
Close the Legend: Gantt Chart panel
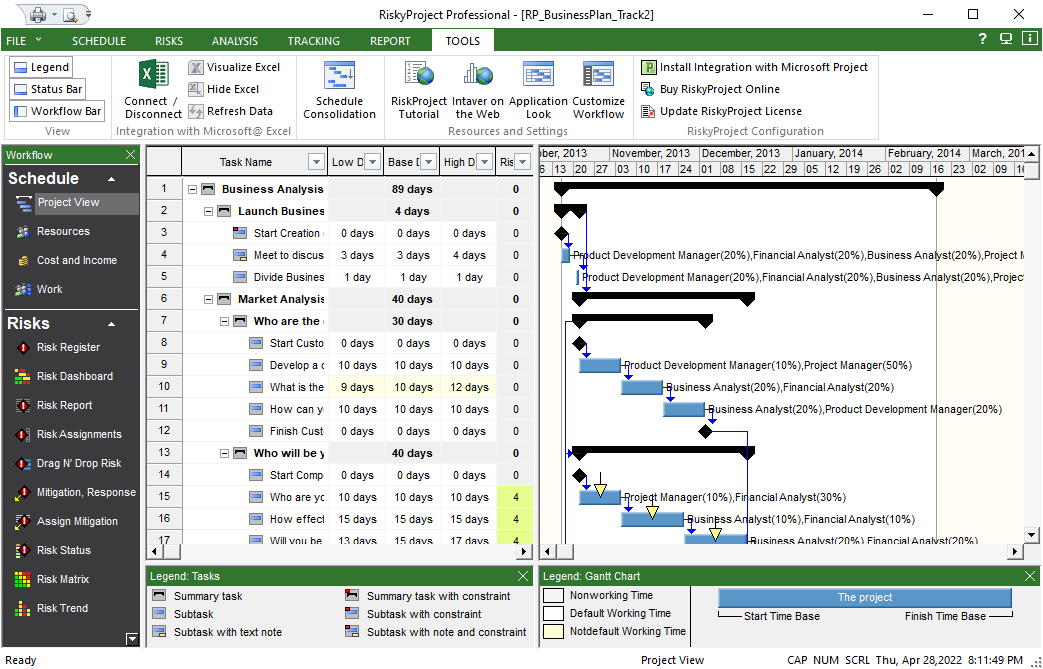pyautogui.click(x=1030, y=576)
